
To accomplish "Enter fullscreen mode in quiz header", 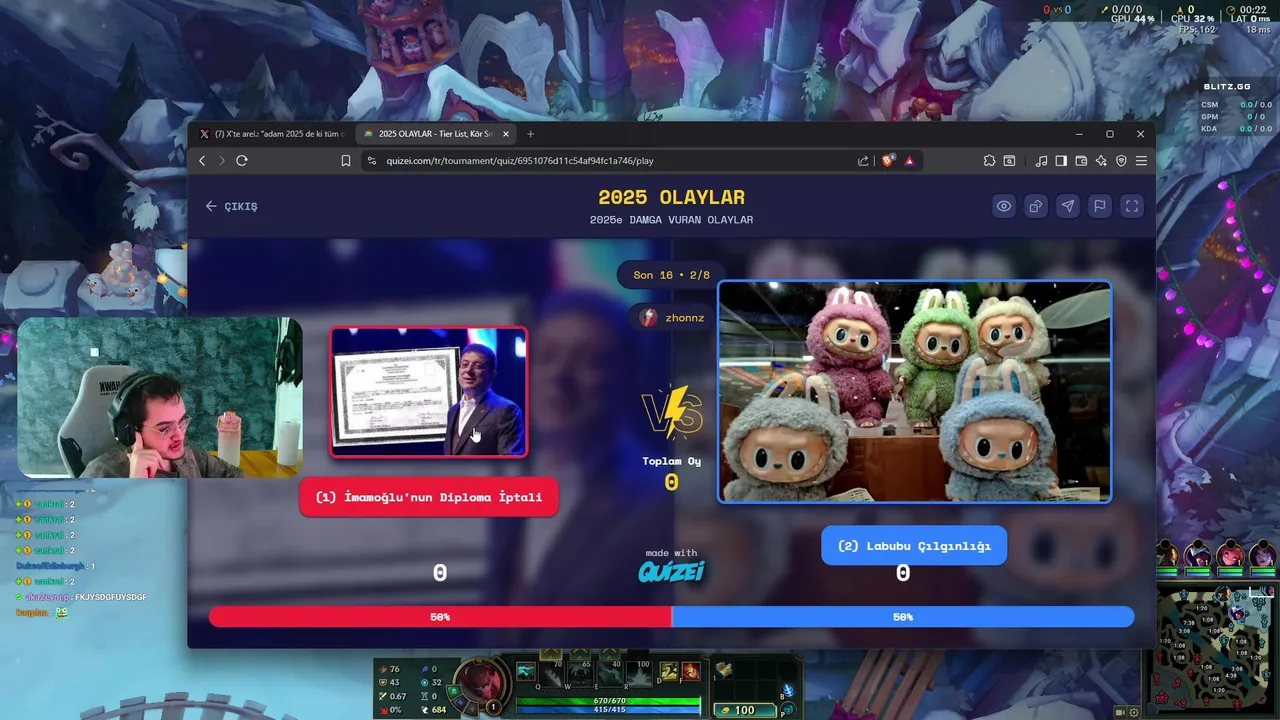I will 1132,206.
